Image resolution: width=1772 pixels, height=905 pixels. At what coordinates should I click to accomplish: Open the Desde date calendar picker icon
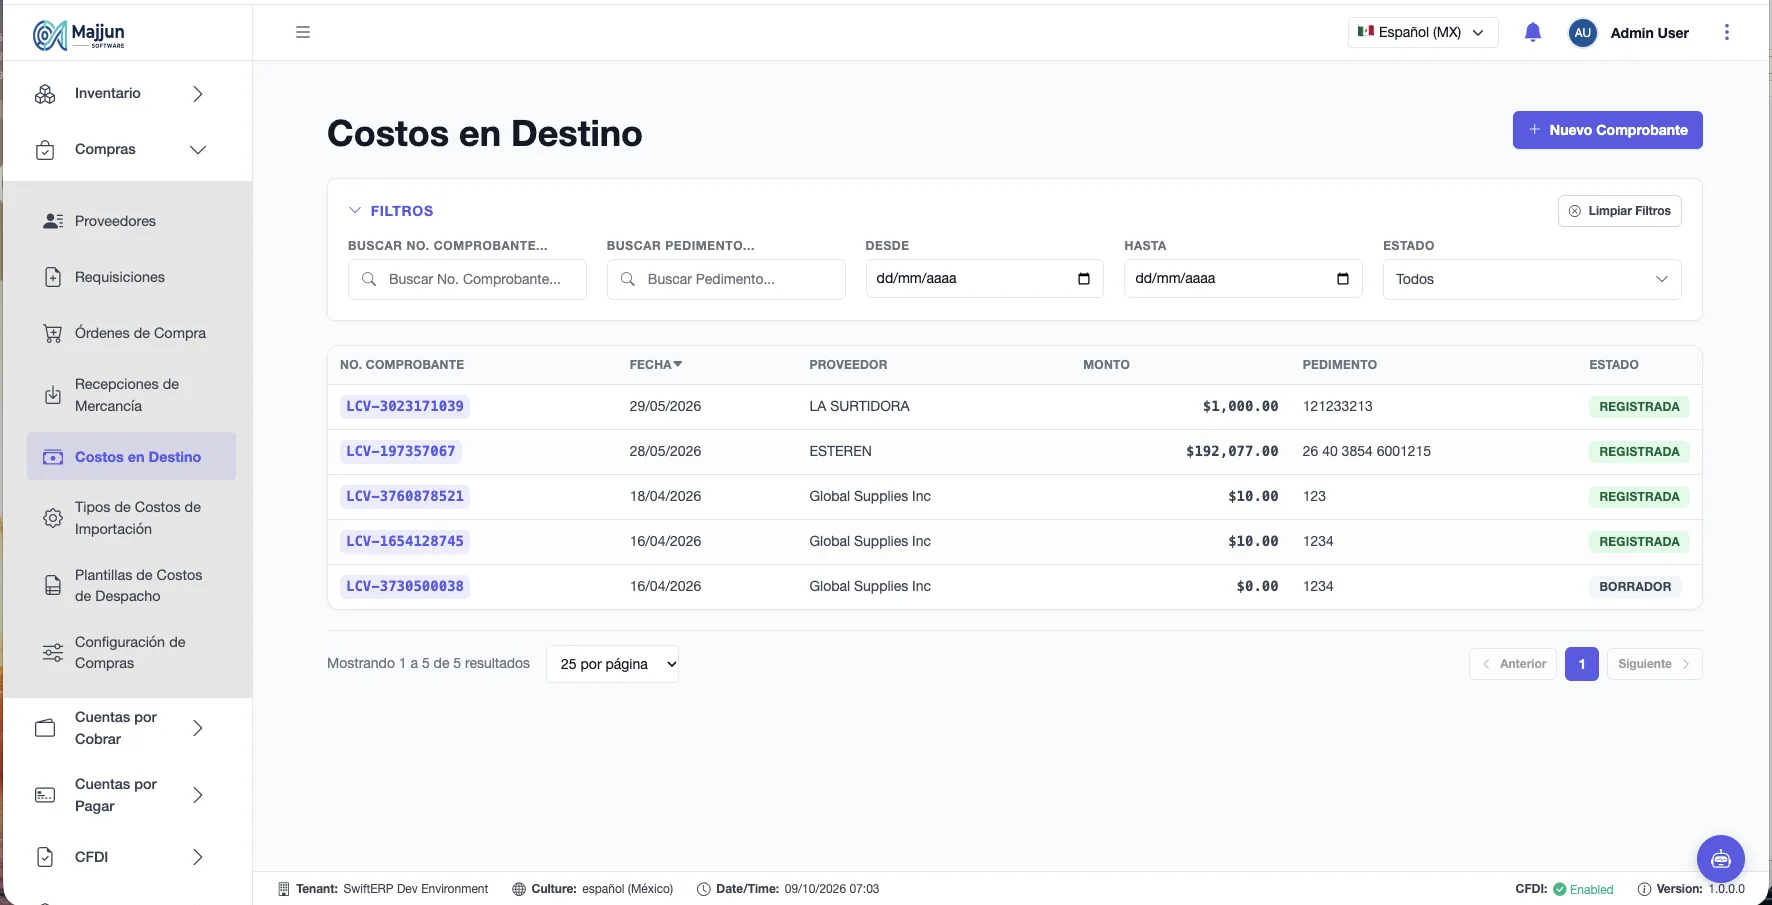[x=1084, y=279]
